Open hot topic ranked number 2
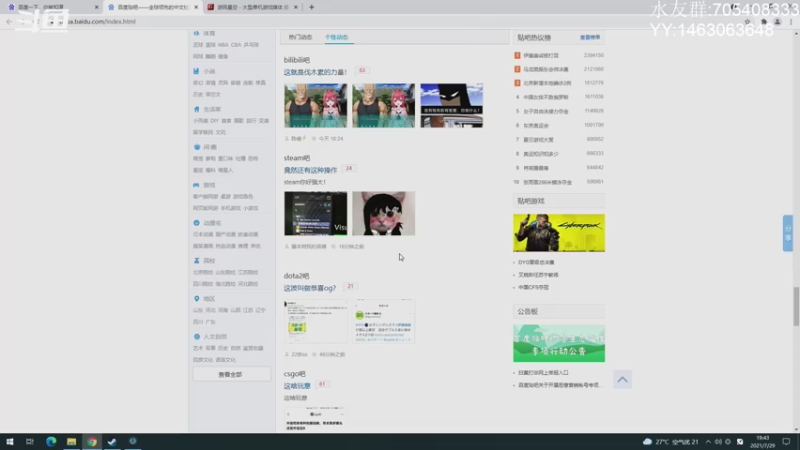Viewport: 800px width, 450px height. coord(545,69)
